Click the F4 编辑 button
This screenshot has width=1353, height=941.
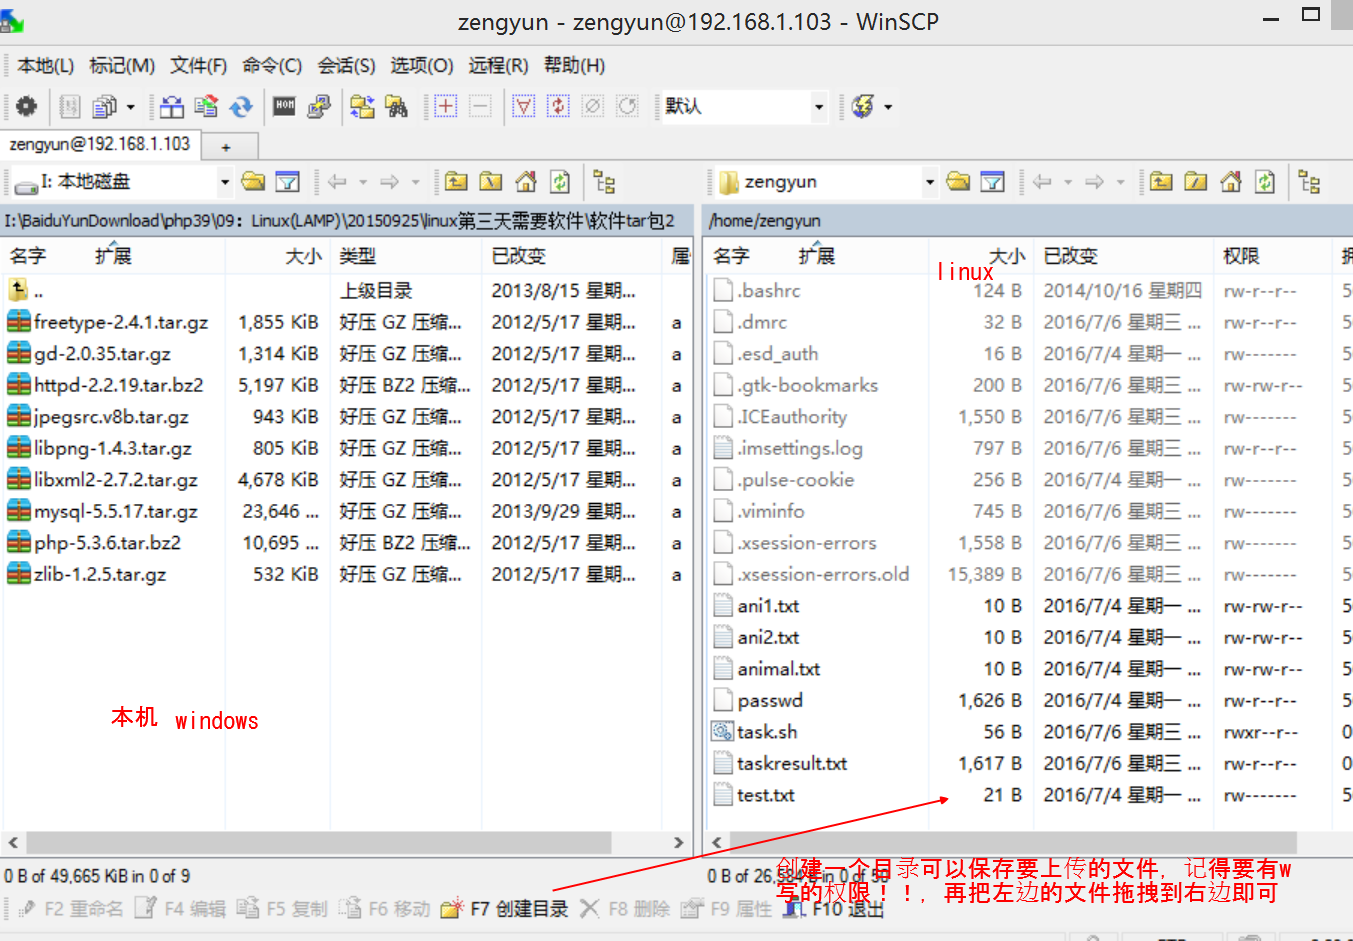[x=181, y=908]
